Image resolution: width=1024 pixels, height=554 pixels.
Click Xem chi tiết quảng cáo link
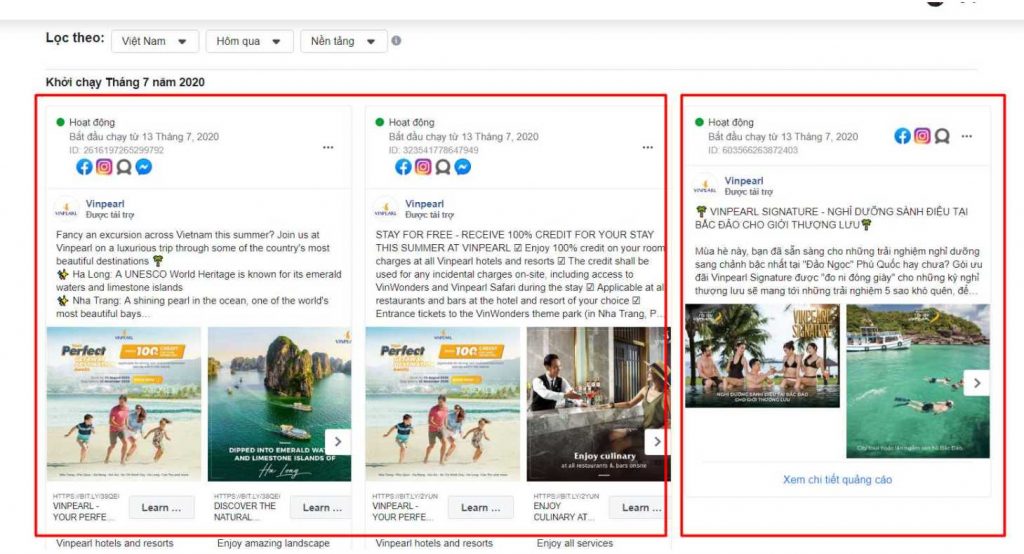(837, 480)
